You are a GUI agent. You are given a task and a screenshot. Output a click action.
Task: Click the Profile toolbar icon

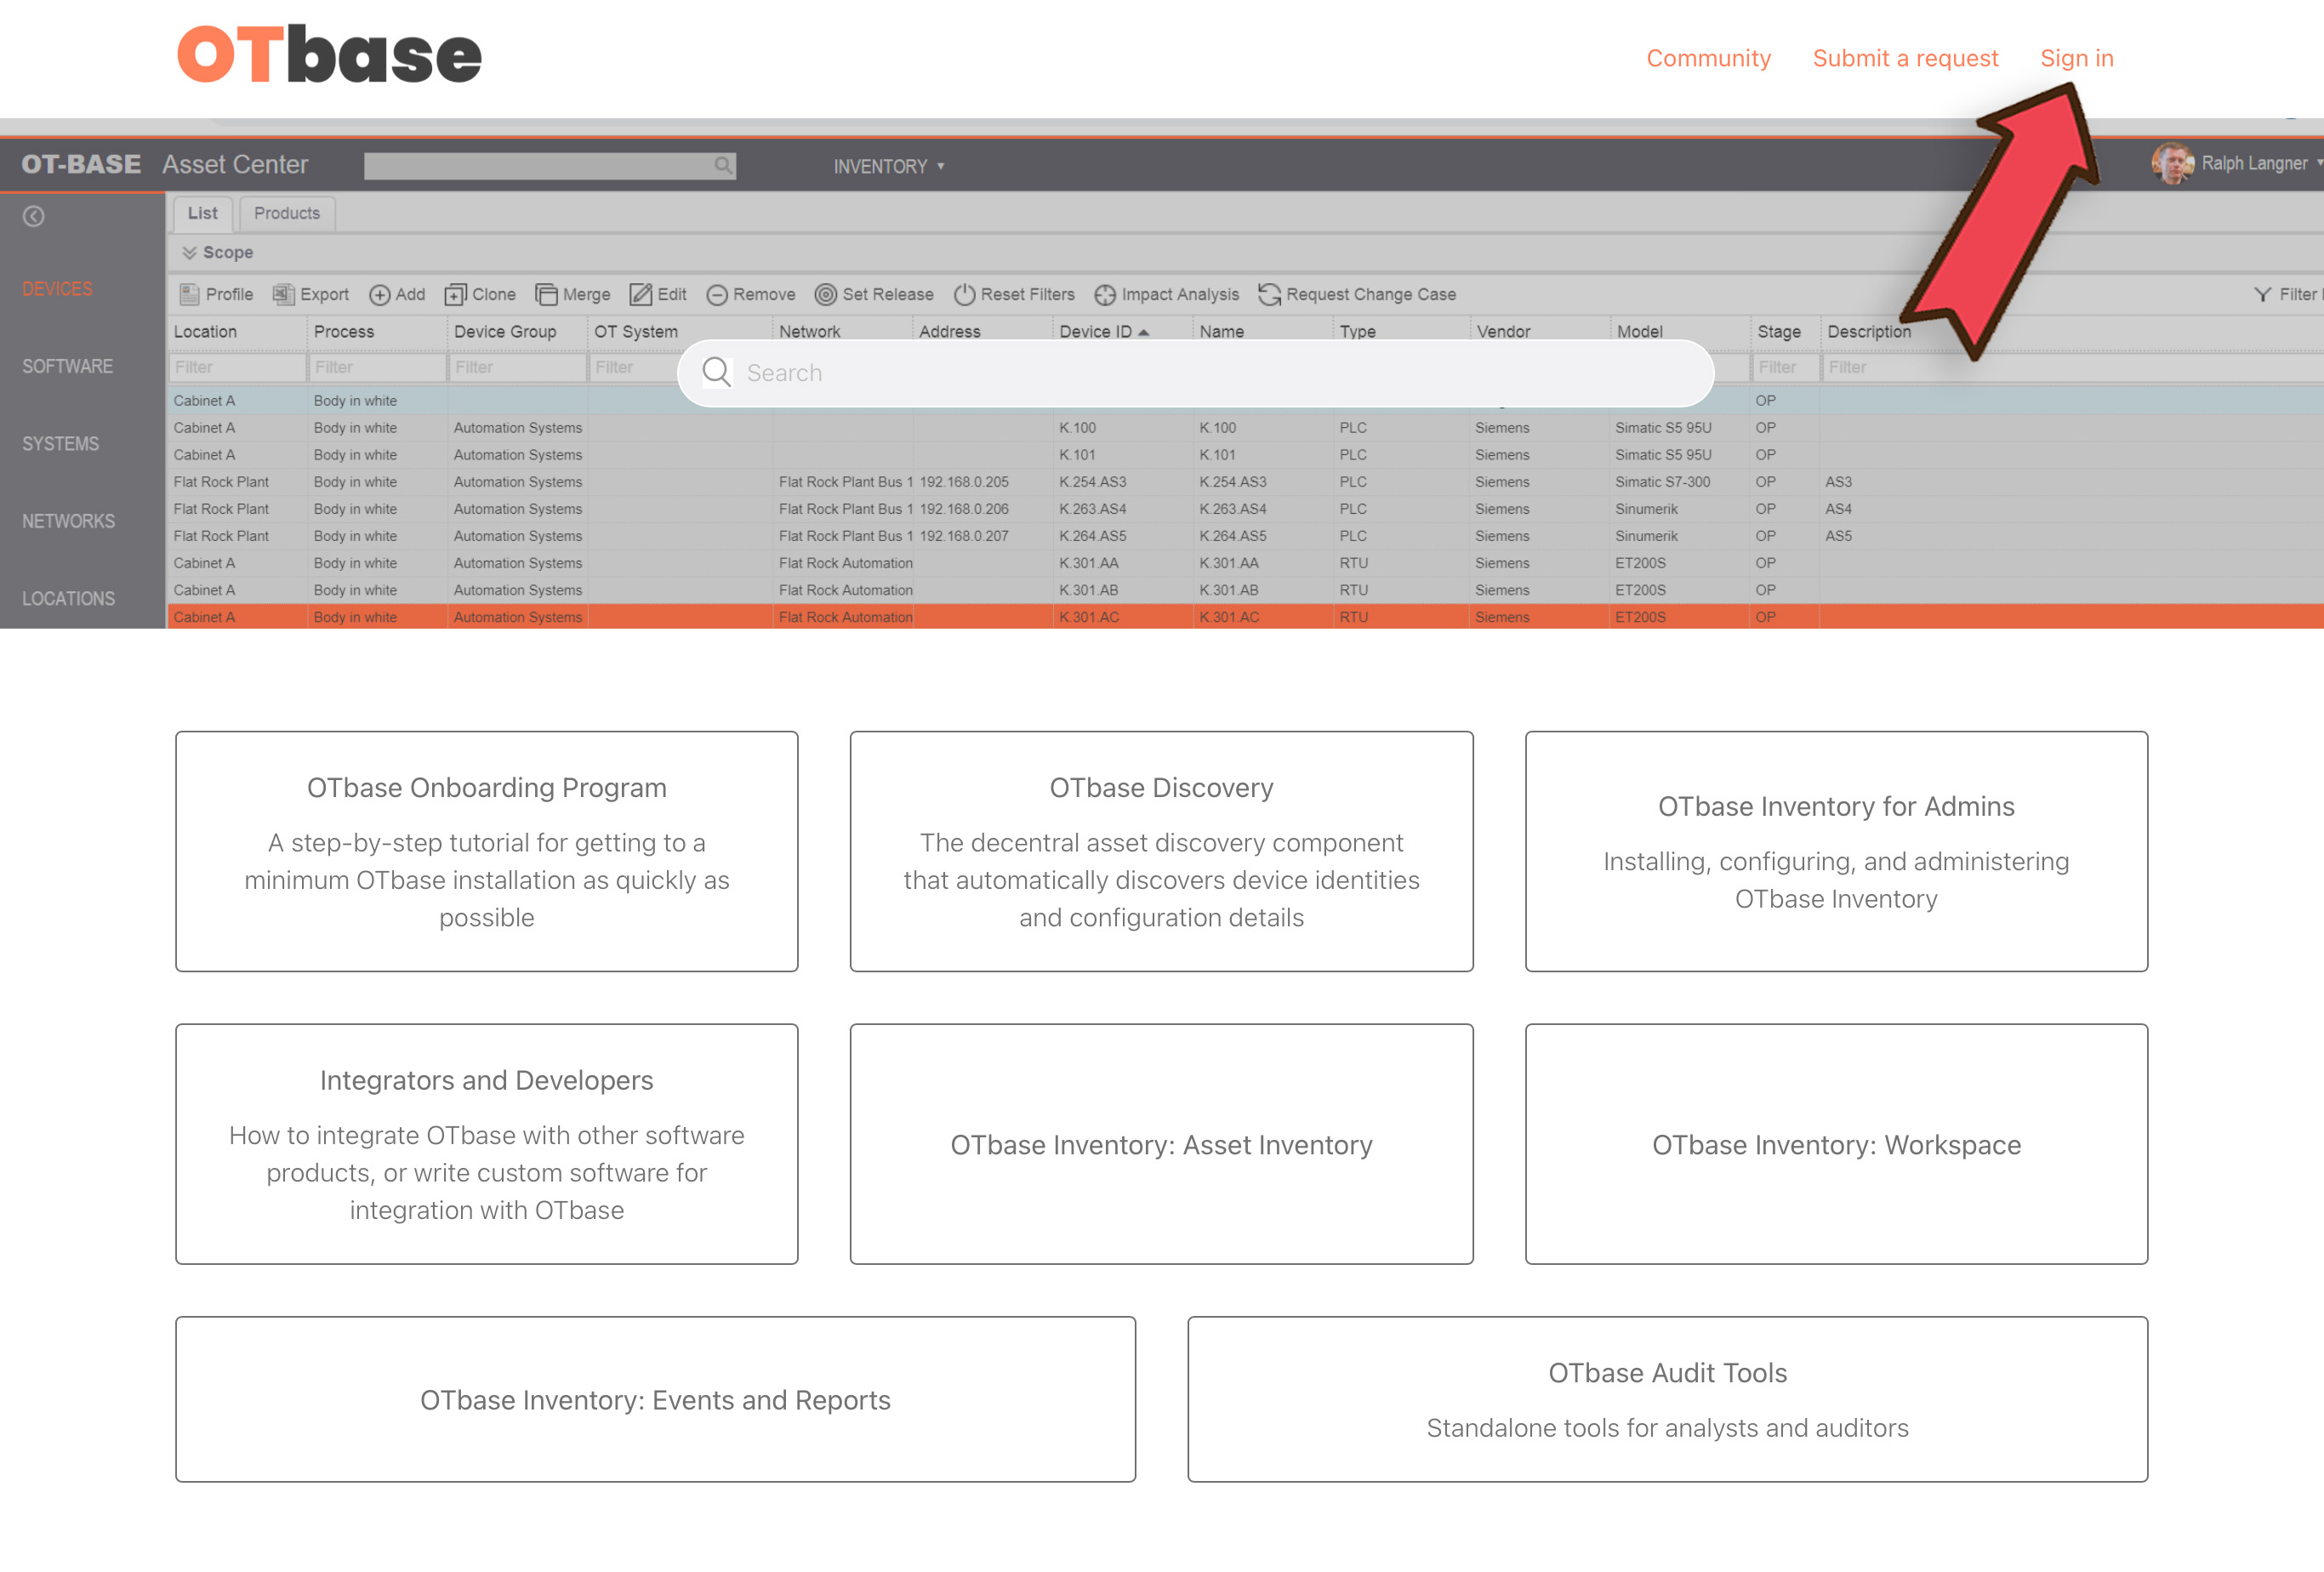click(x=189, y=294)
